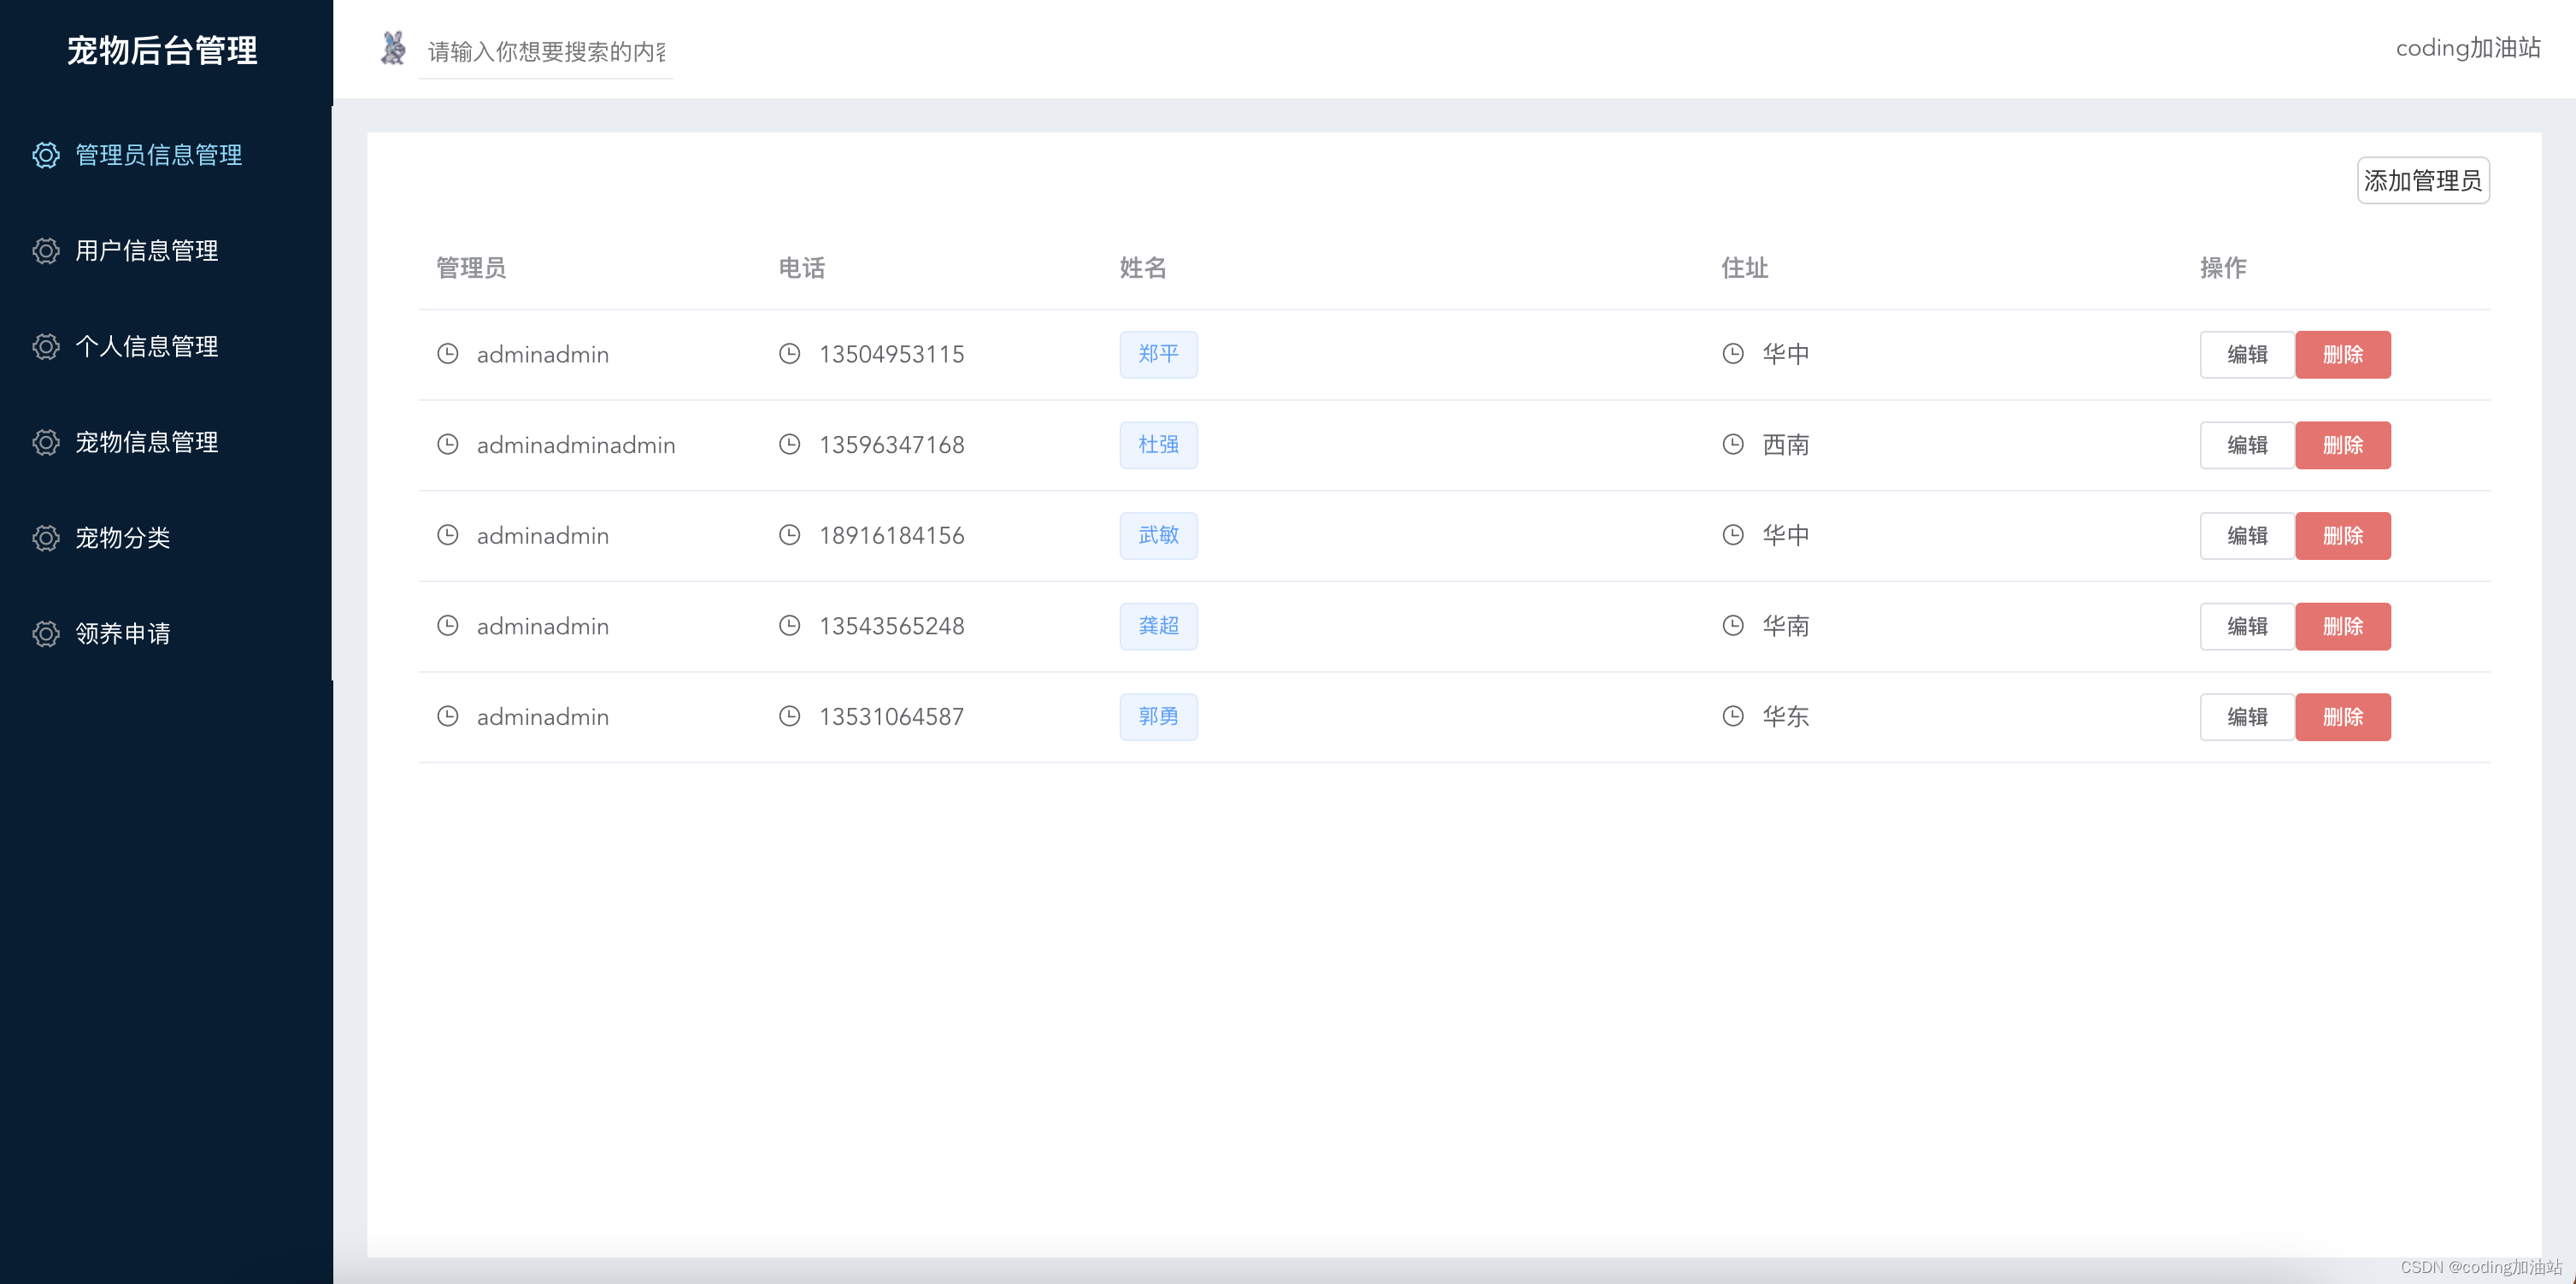This screenshot has width=2576, height=1284.
Task: Click gear icon next to 管理员信息管理
Action: [x=46, y=155]
